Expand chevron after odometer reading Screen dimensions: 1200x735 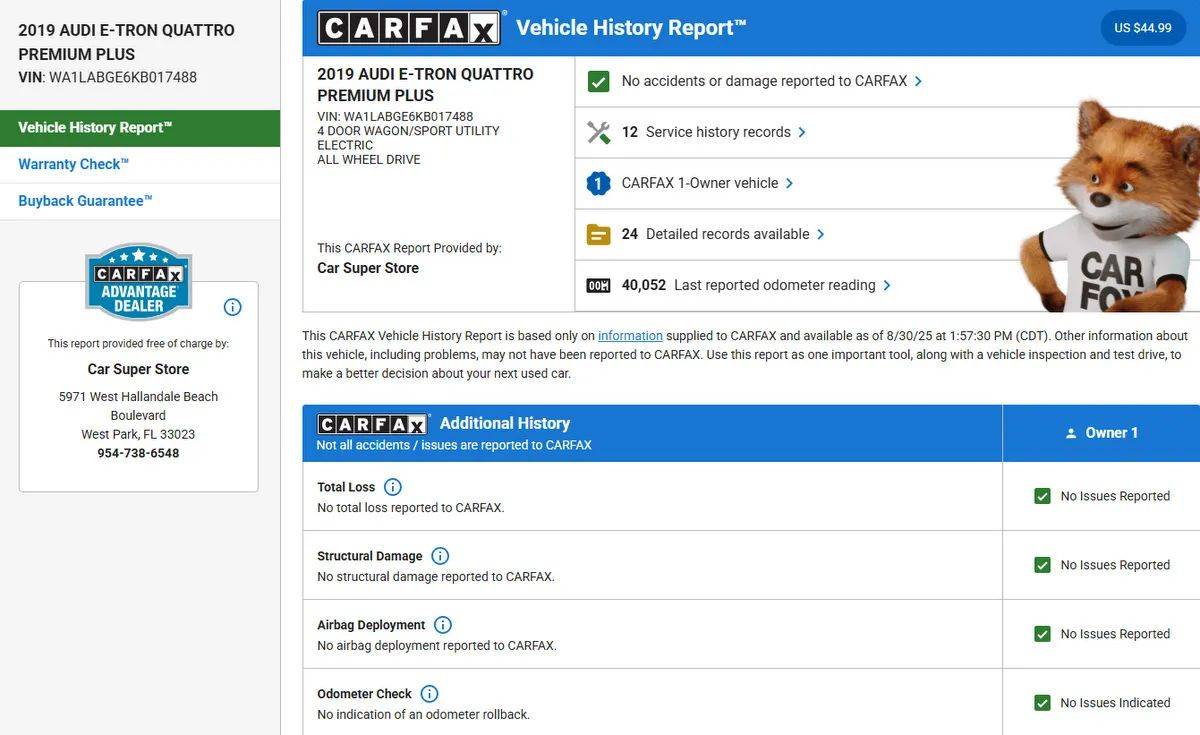(887, 285)
